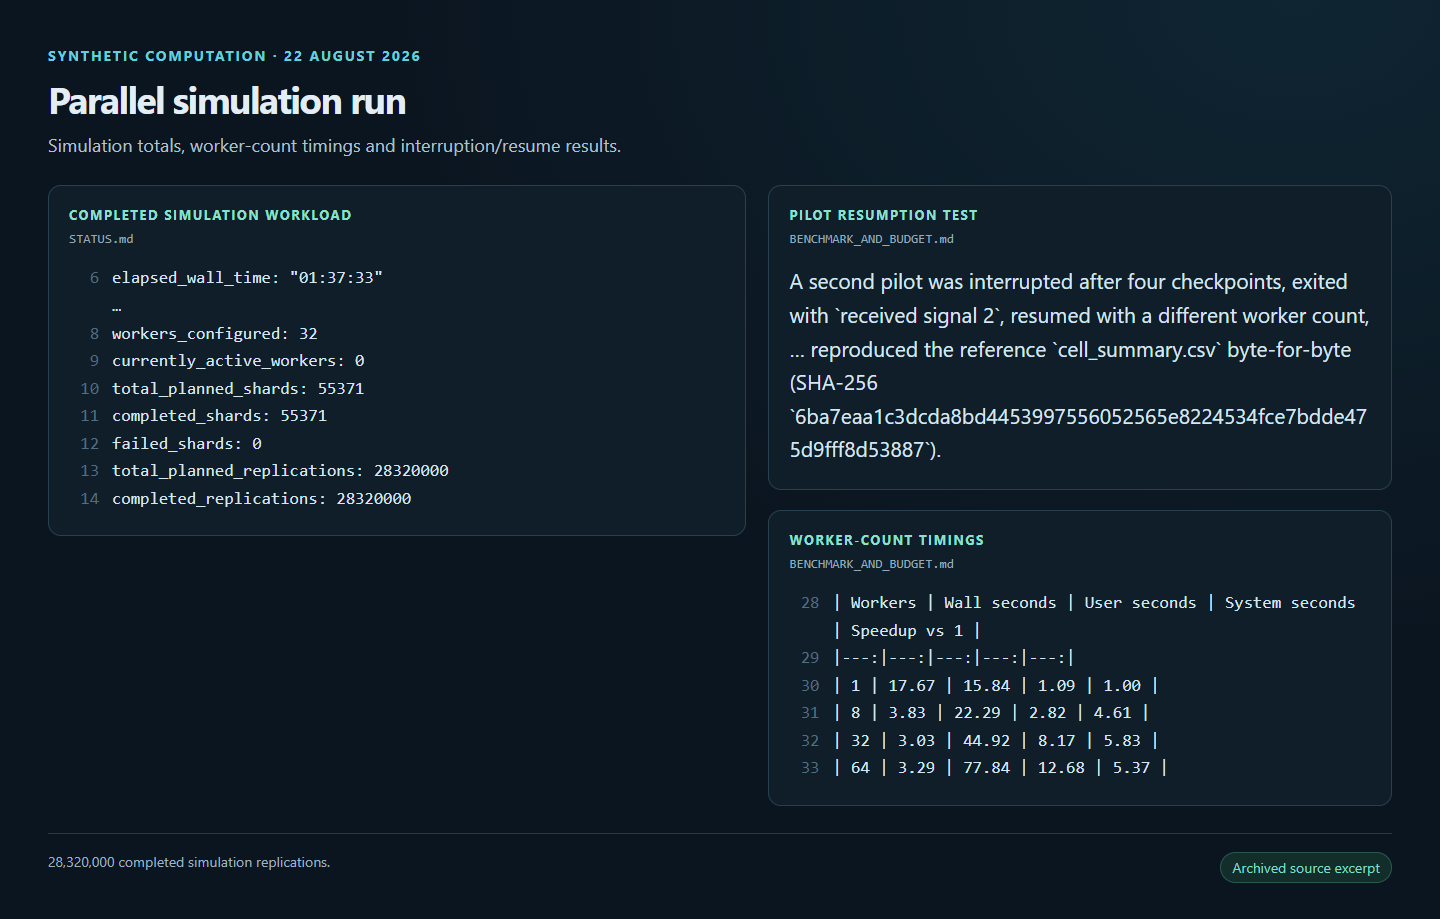Viewport: 1440px width, 919px height.
Task: Select wall seconds value "3.29"
Action: tap(916, 768)
